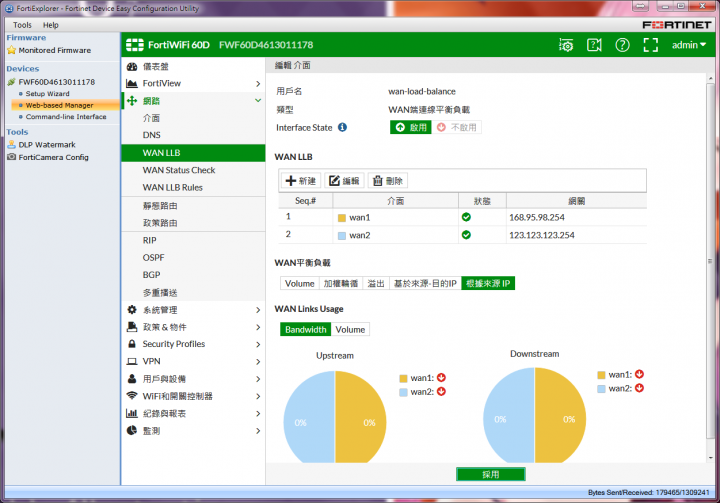Viewport: 720px width, 503px height.
Task: Open the Help menu
Action: (x=51, y=25)
